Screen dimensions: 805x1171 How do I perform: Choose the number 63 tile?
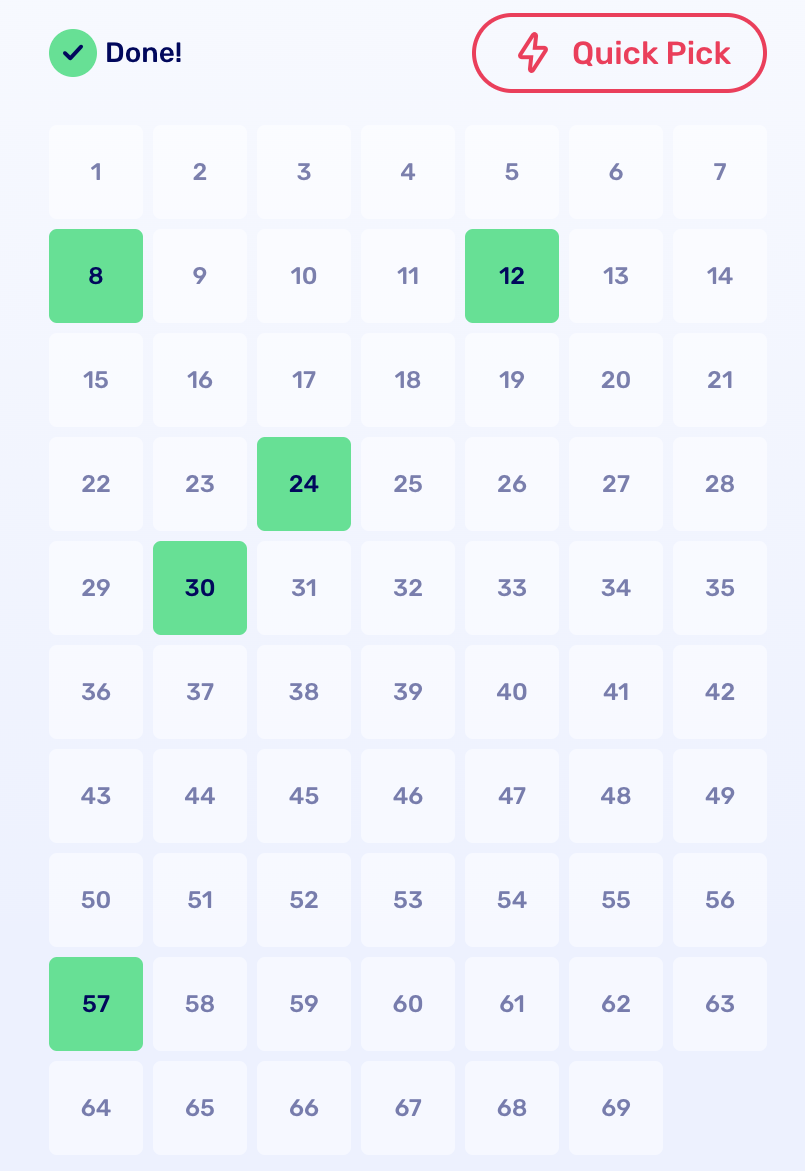click(720, 1004)
